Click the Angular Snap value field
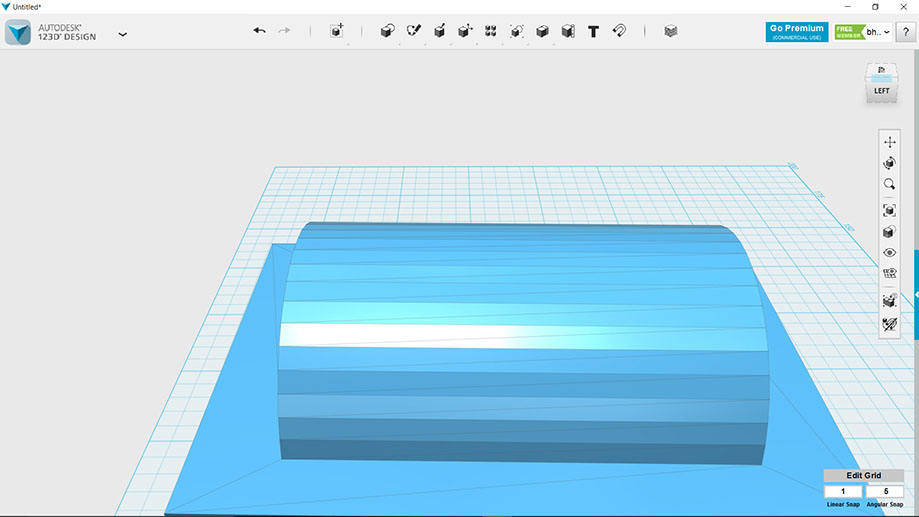The height and width of the screenshot is (517, 919). click(x=885, y=491)
